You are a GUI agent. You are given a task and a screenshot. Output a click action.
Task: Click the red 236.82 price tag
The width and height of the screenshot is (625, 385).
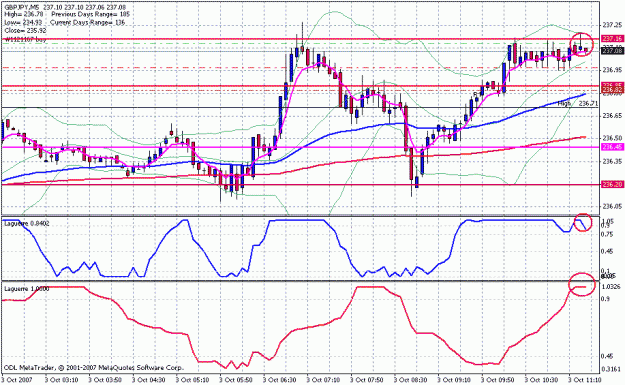(x=612, y=90)
